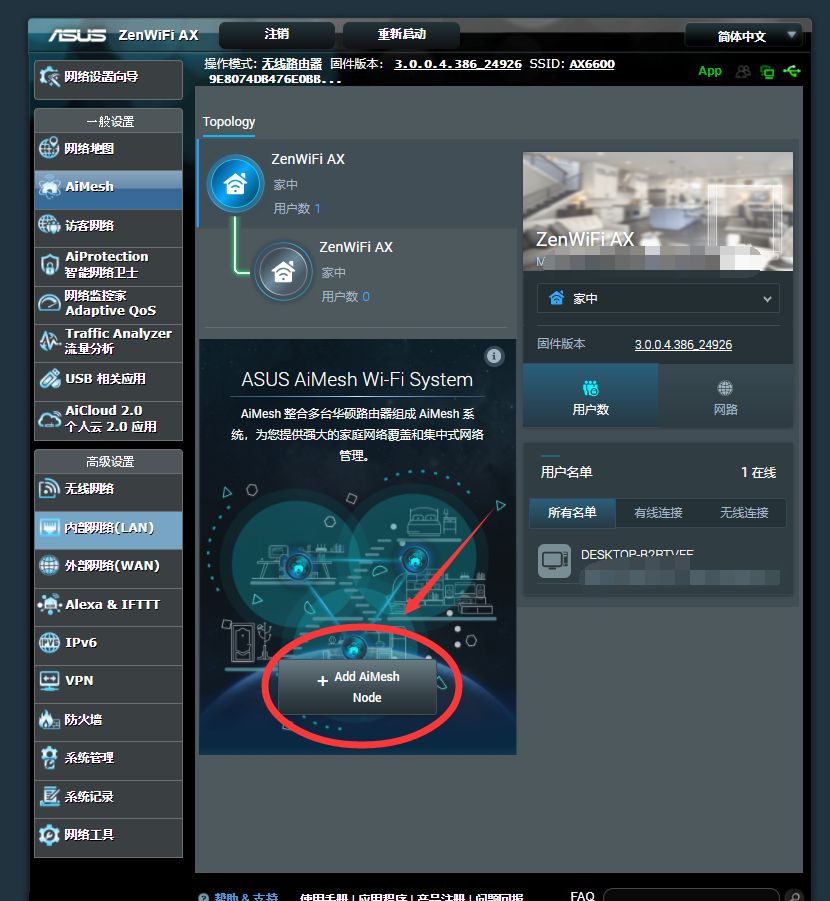This screenshot has height=901, width=830.
Task: Open 外部网络(WAN) via its globe icon
Action: (x=49, y=565)
